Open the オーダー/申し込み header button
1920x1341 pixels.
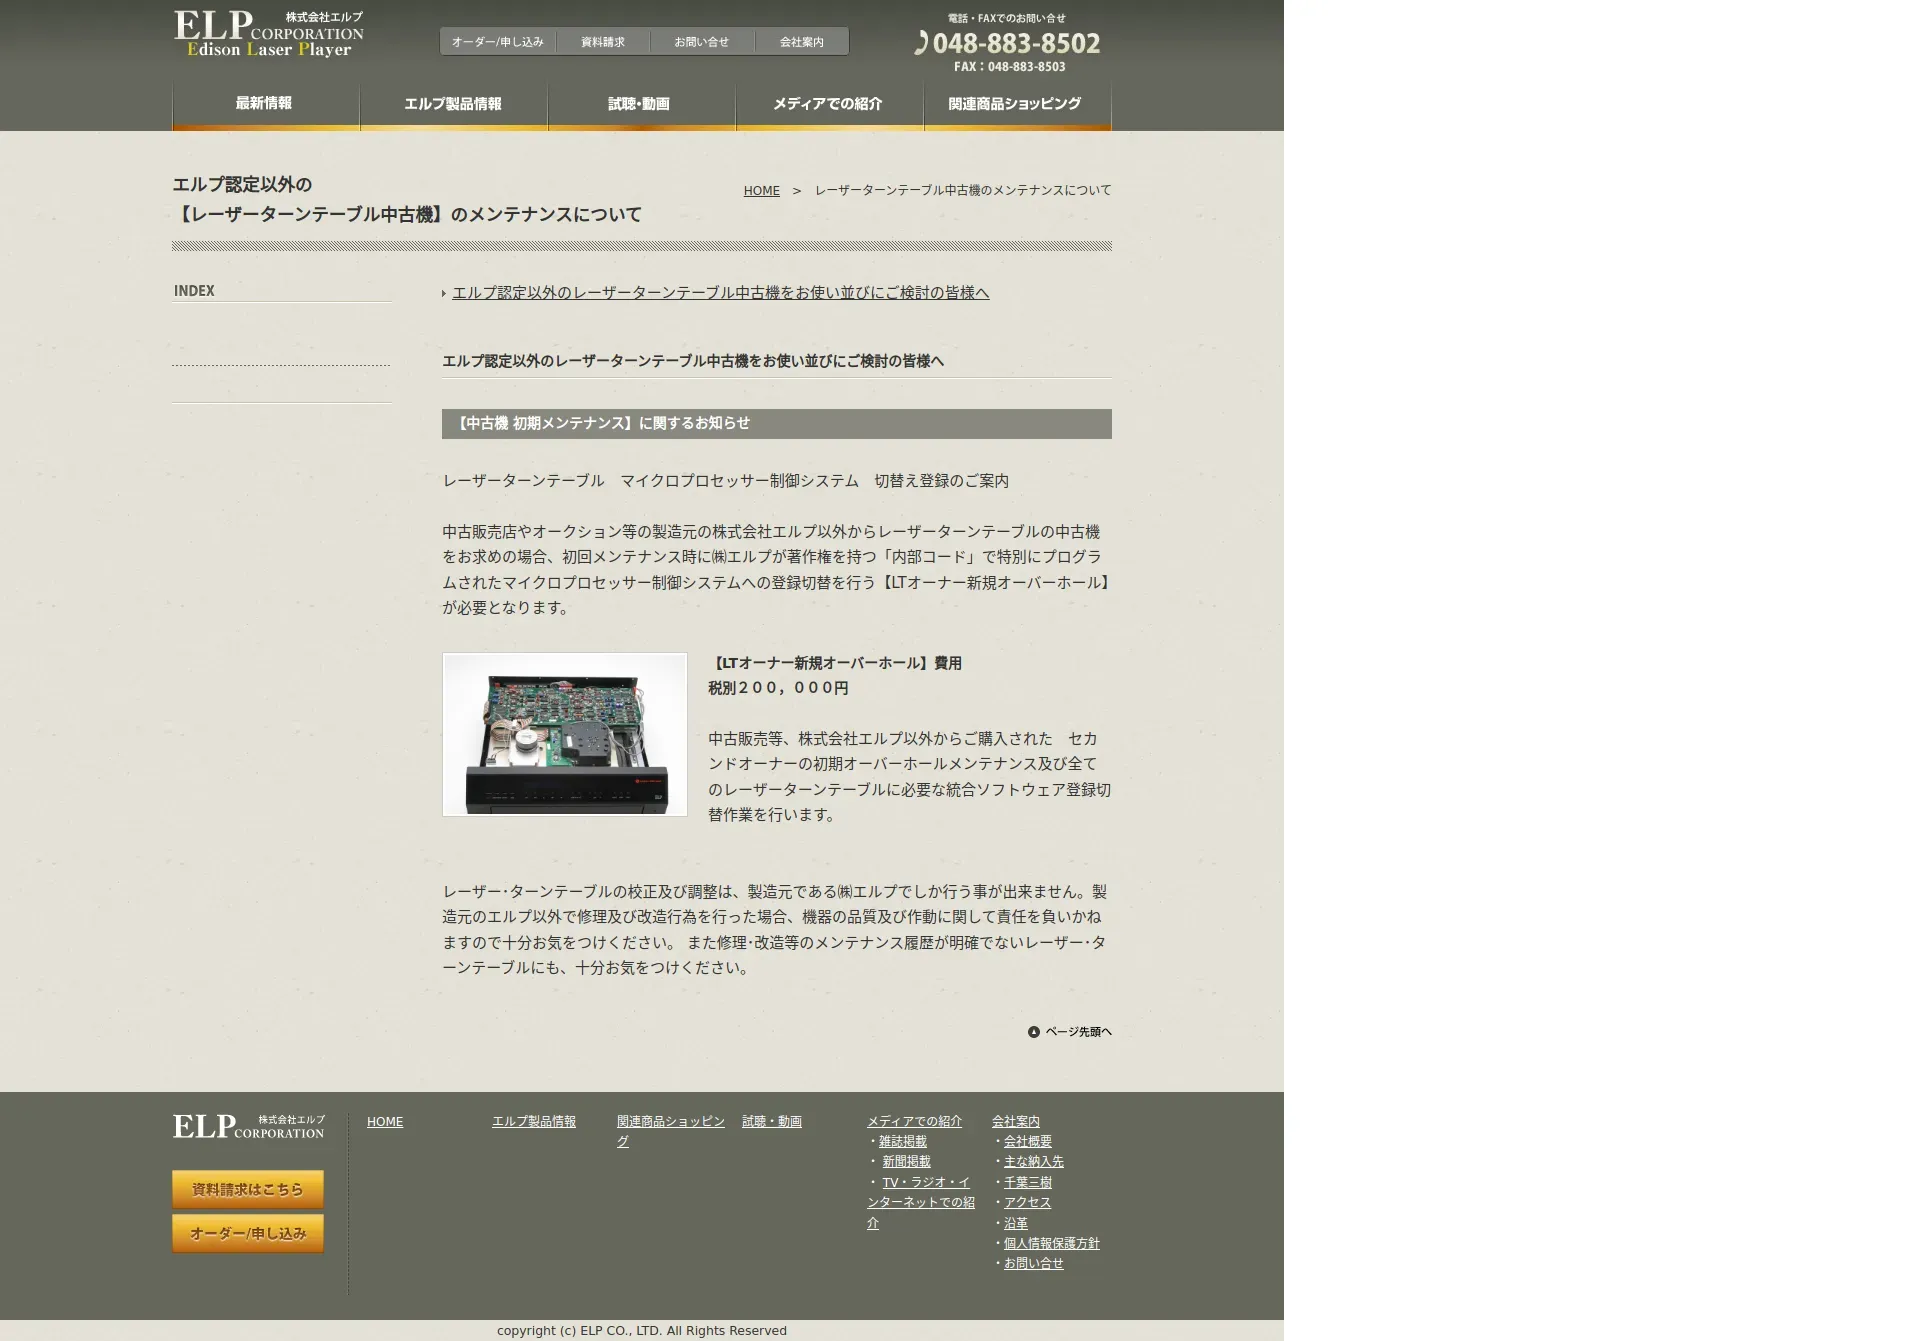pos(497,42)
